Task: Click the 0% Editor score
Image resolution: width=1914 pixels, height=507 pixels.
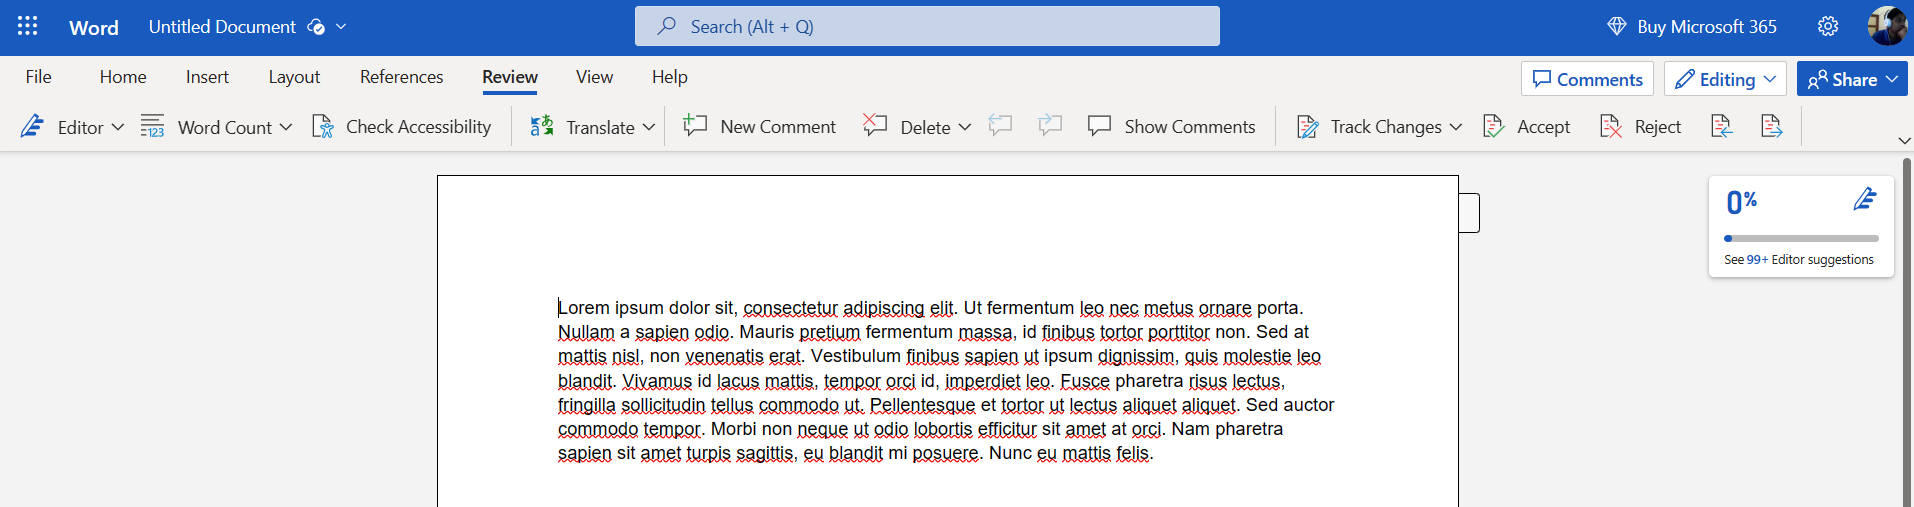Action: click(1742, 203)
